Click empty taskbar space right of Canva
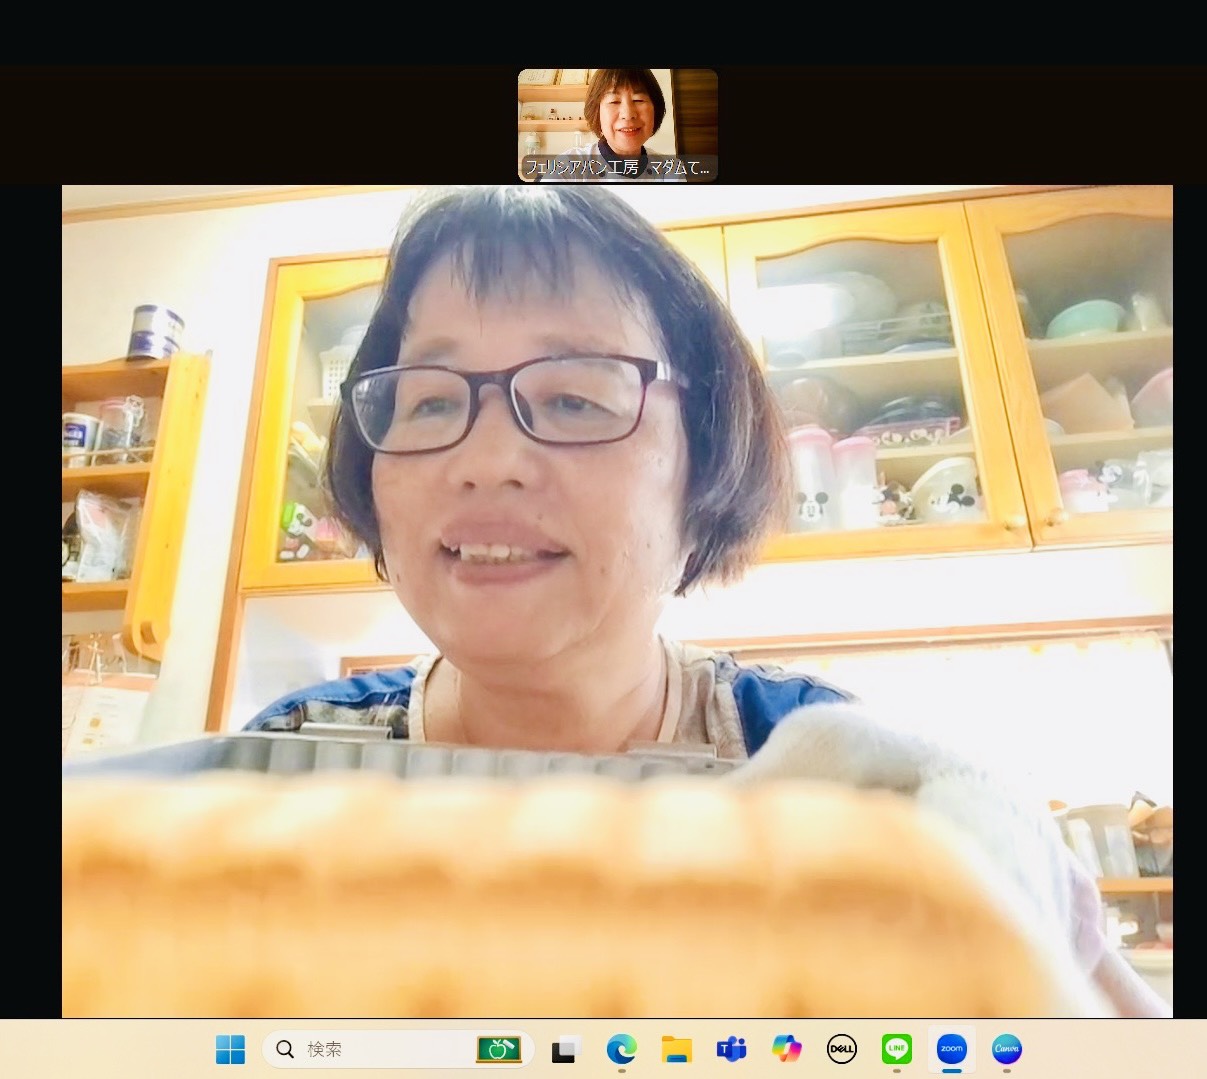 click(x=1110, y=1049)
